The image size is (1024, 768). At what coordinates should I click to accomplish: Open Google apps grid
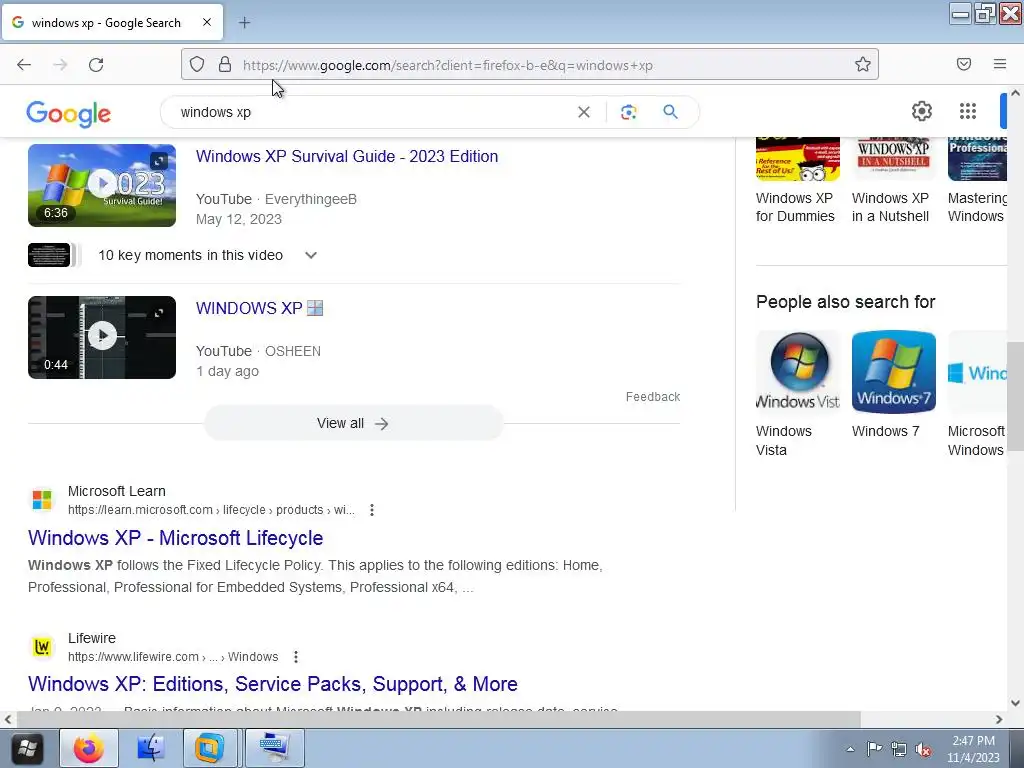(x=968, y=112)
